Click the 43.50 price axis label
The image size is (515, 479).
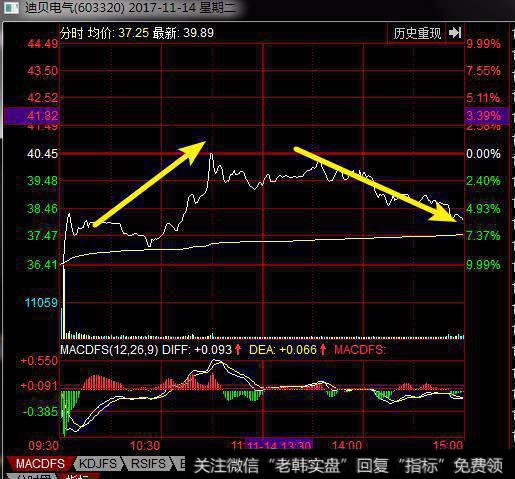pos(42,71)
